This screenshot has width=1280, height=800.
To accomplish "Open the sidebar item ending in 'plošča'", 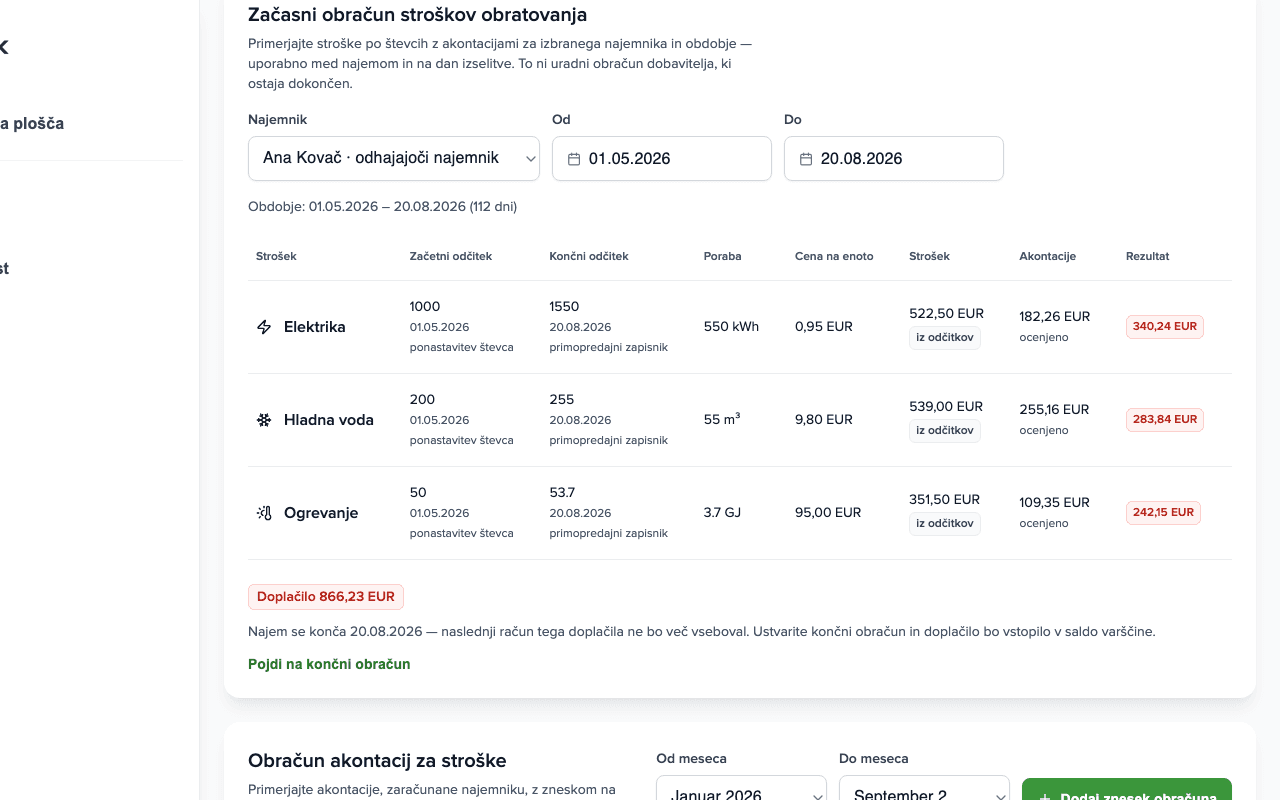I will [x=32, y=124].
